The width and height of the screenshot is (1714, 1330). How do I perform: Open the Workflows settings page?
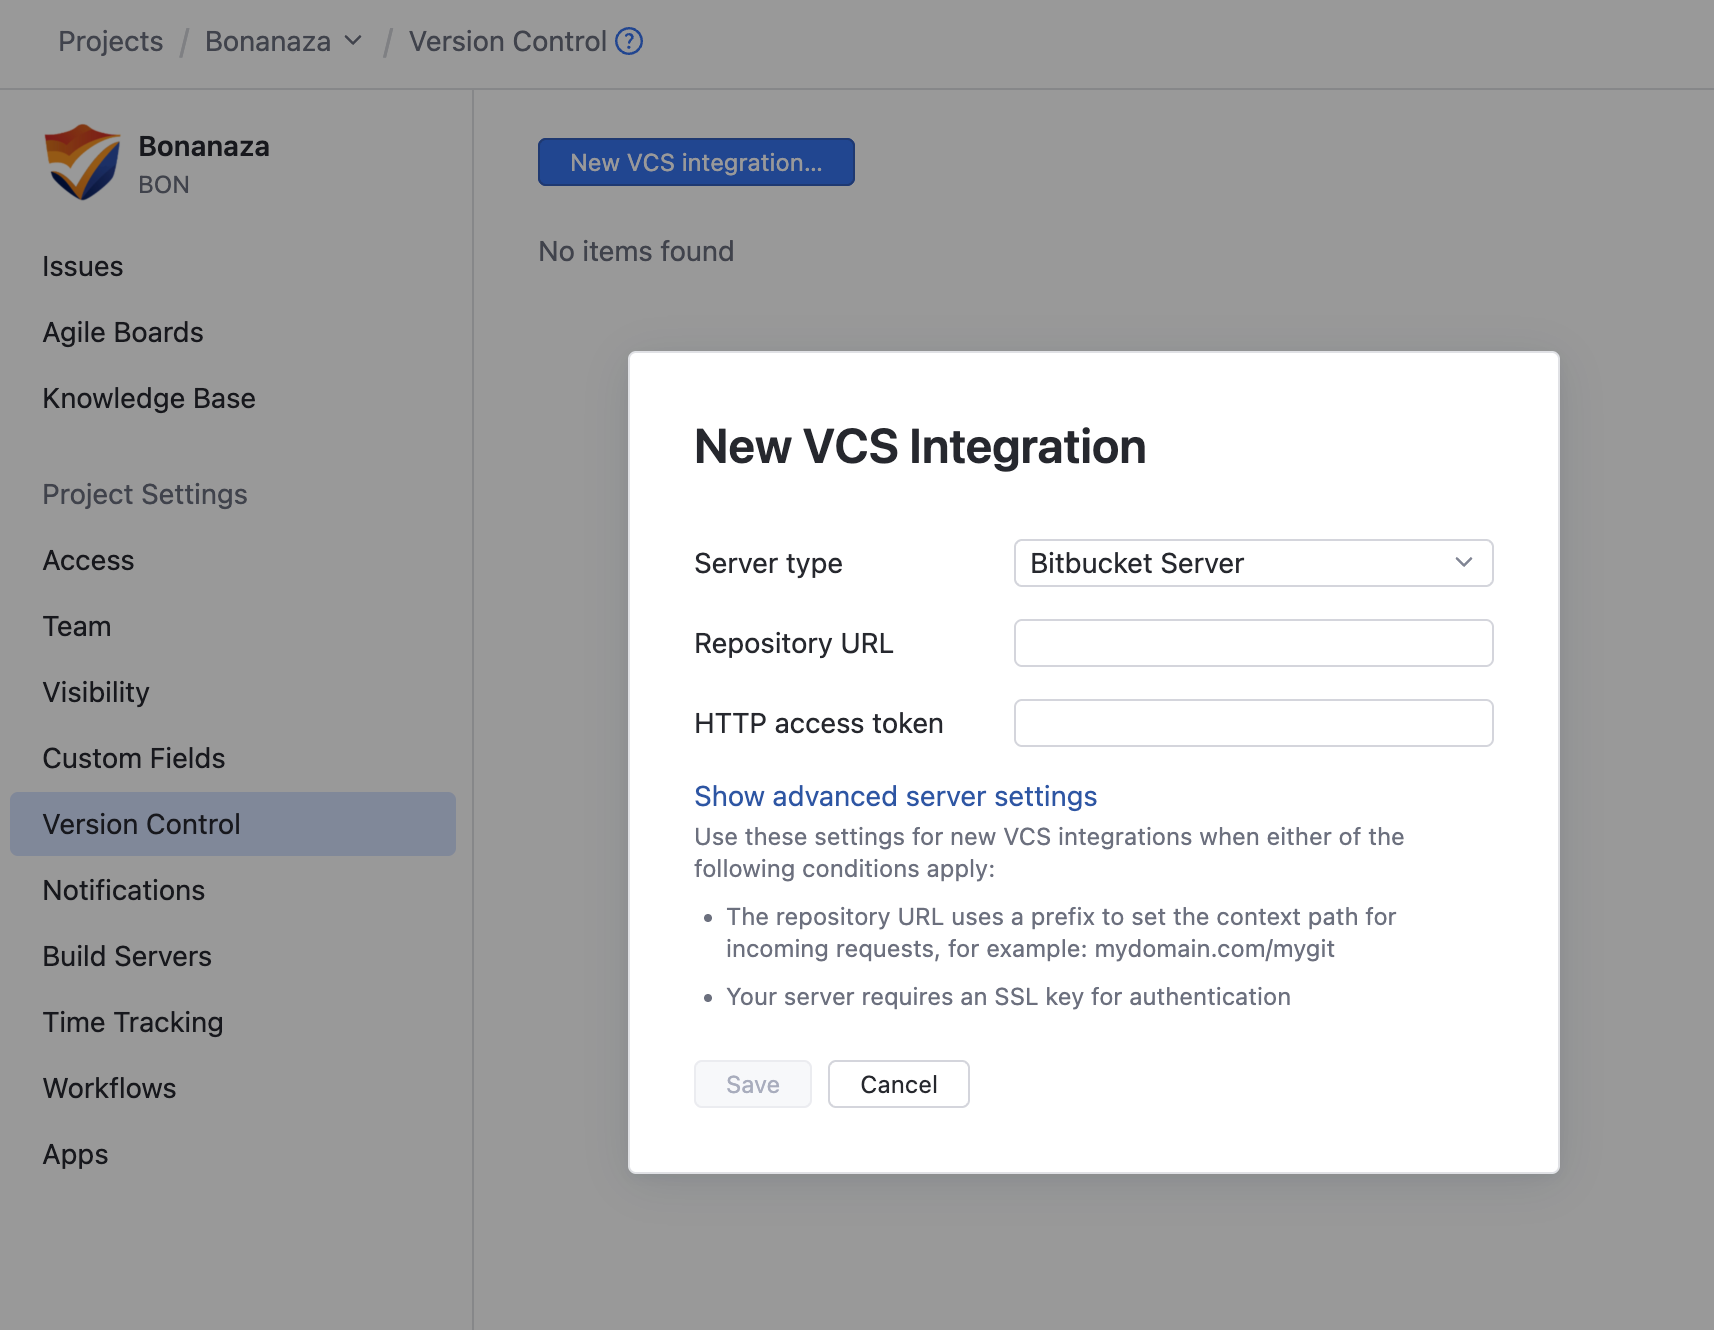[109, 1088]
